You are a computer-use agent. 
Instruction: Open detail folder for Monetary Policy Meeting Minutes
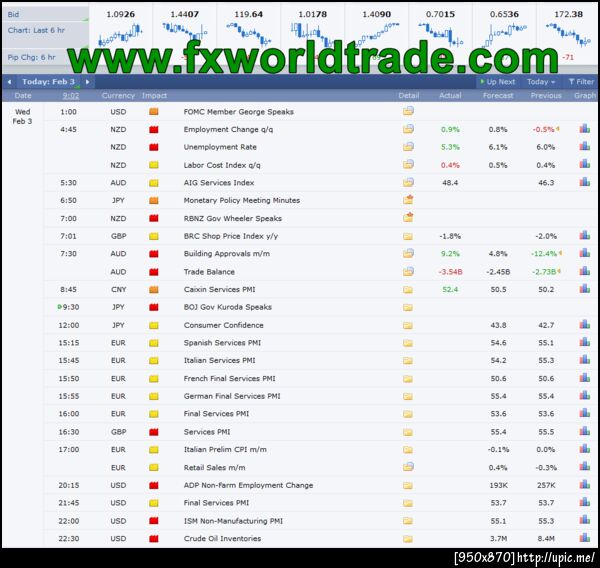click(x=408, y=200)
